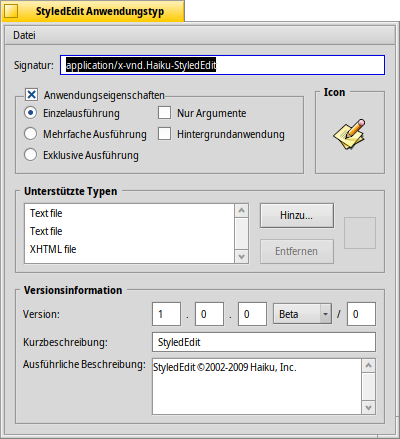Select the Exklusive Ausführung radio button

coord(30,155)
